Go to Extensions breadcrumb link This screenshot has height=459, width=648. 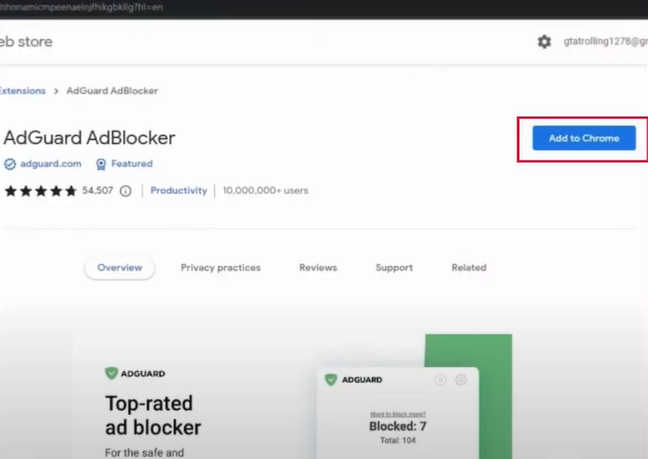(22, 91)
